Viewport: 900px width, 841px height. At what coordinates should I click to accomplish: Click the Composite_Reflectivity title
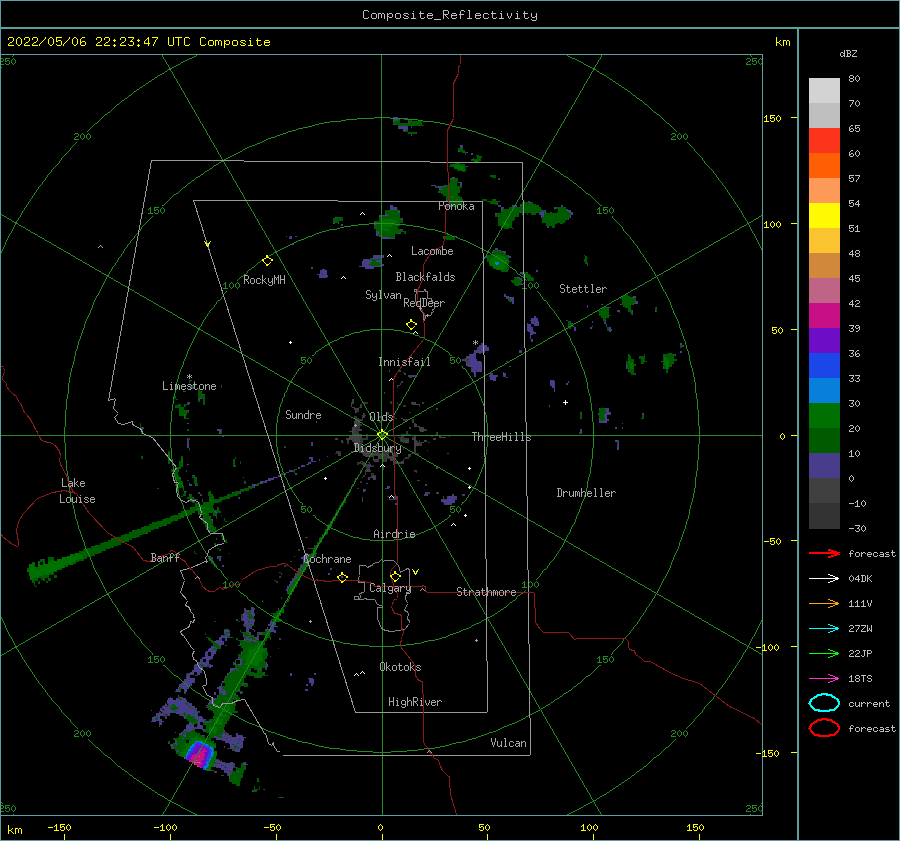(449, 15)
